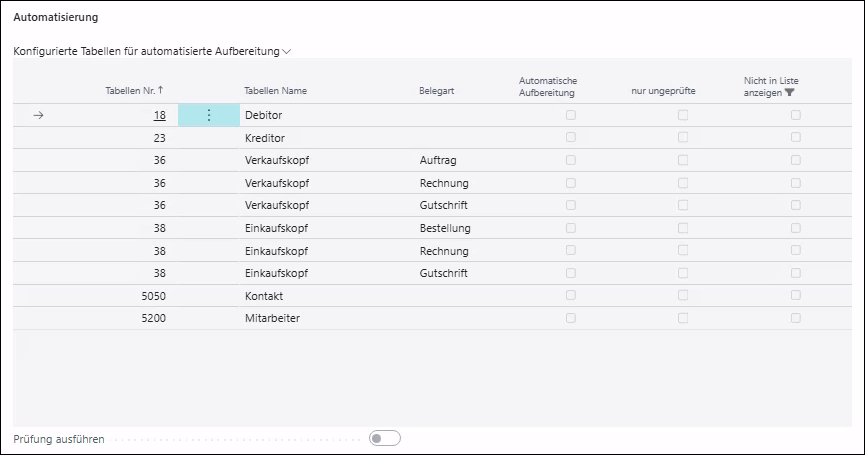
Task: Expand Konfigurierte Tabellen für automatisierte Aufbereitung dropdown
Action: tap(287, 51)
